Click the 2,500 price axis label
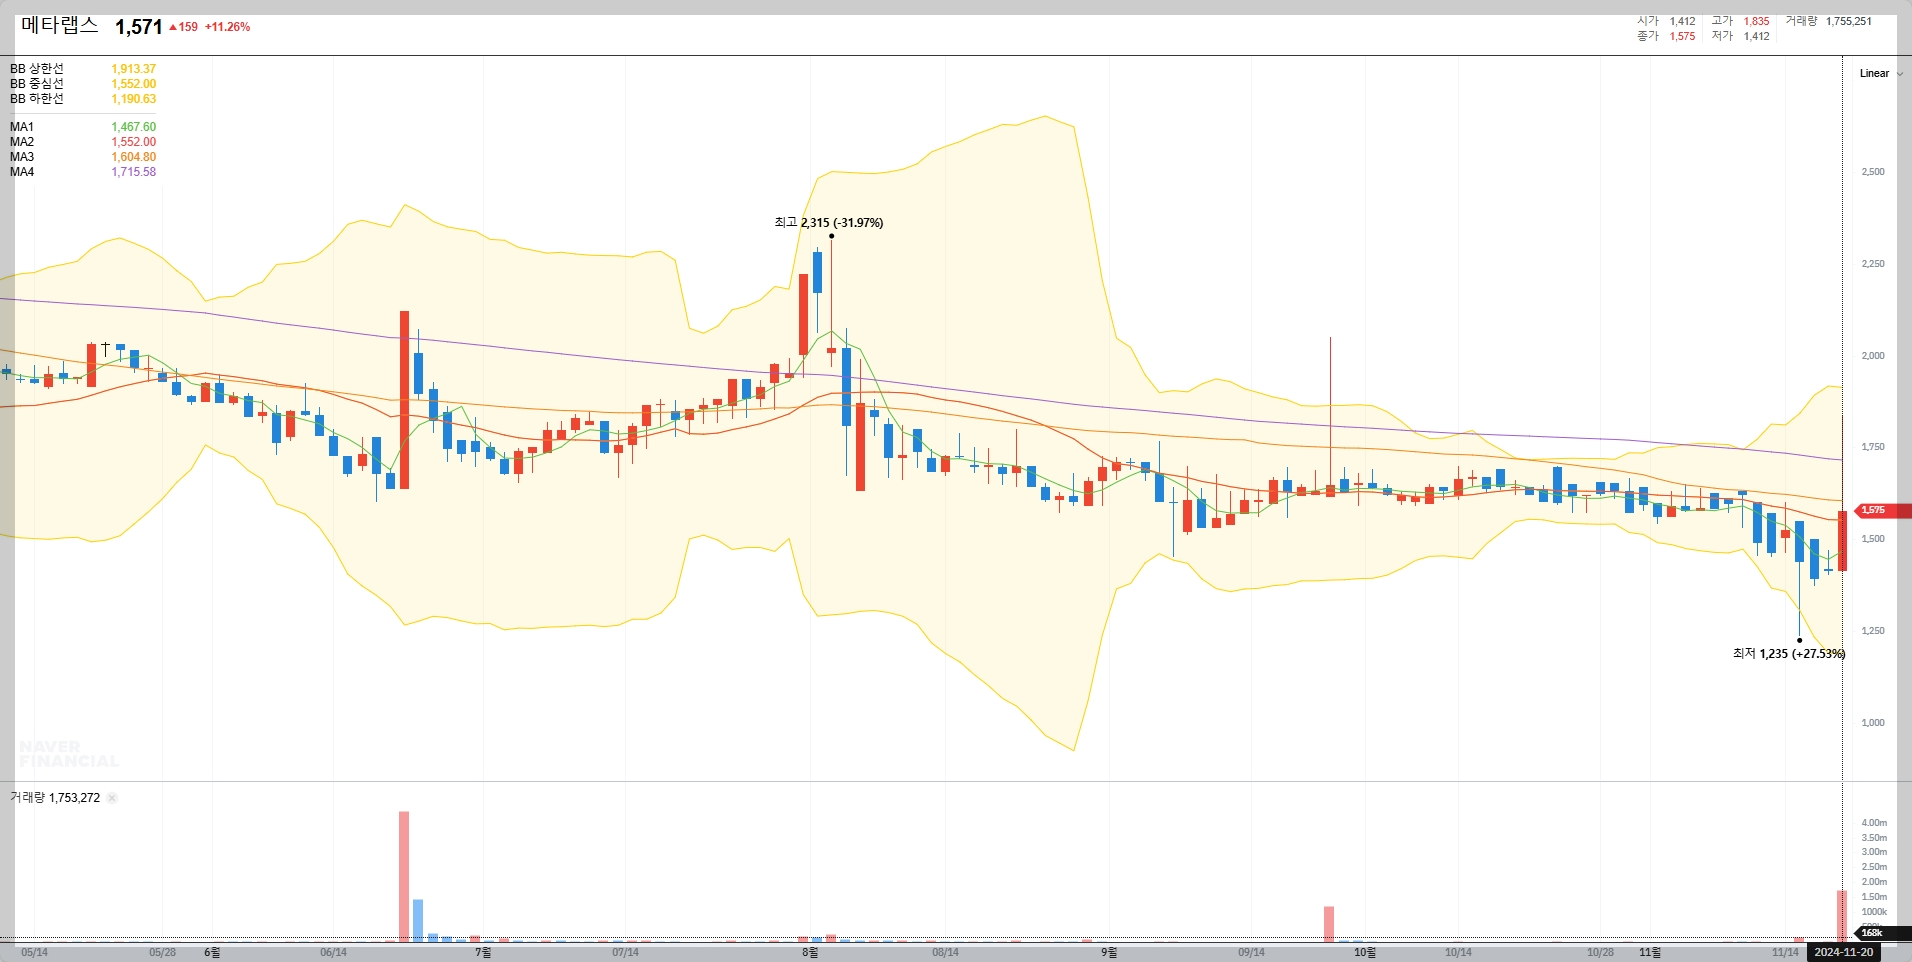 [x=1872, y=172]
